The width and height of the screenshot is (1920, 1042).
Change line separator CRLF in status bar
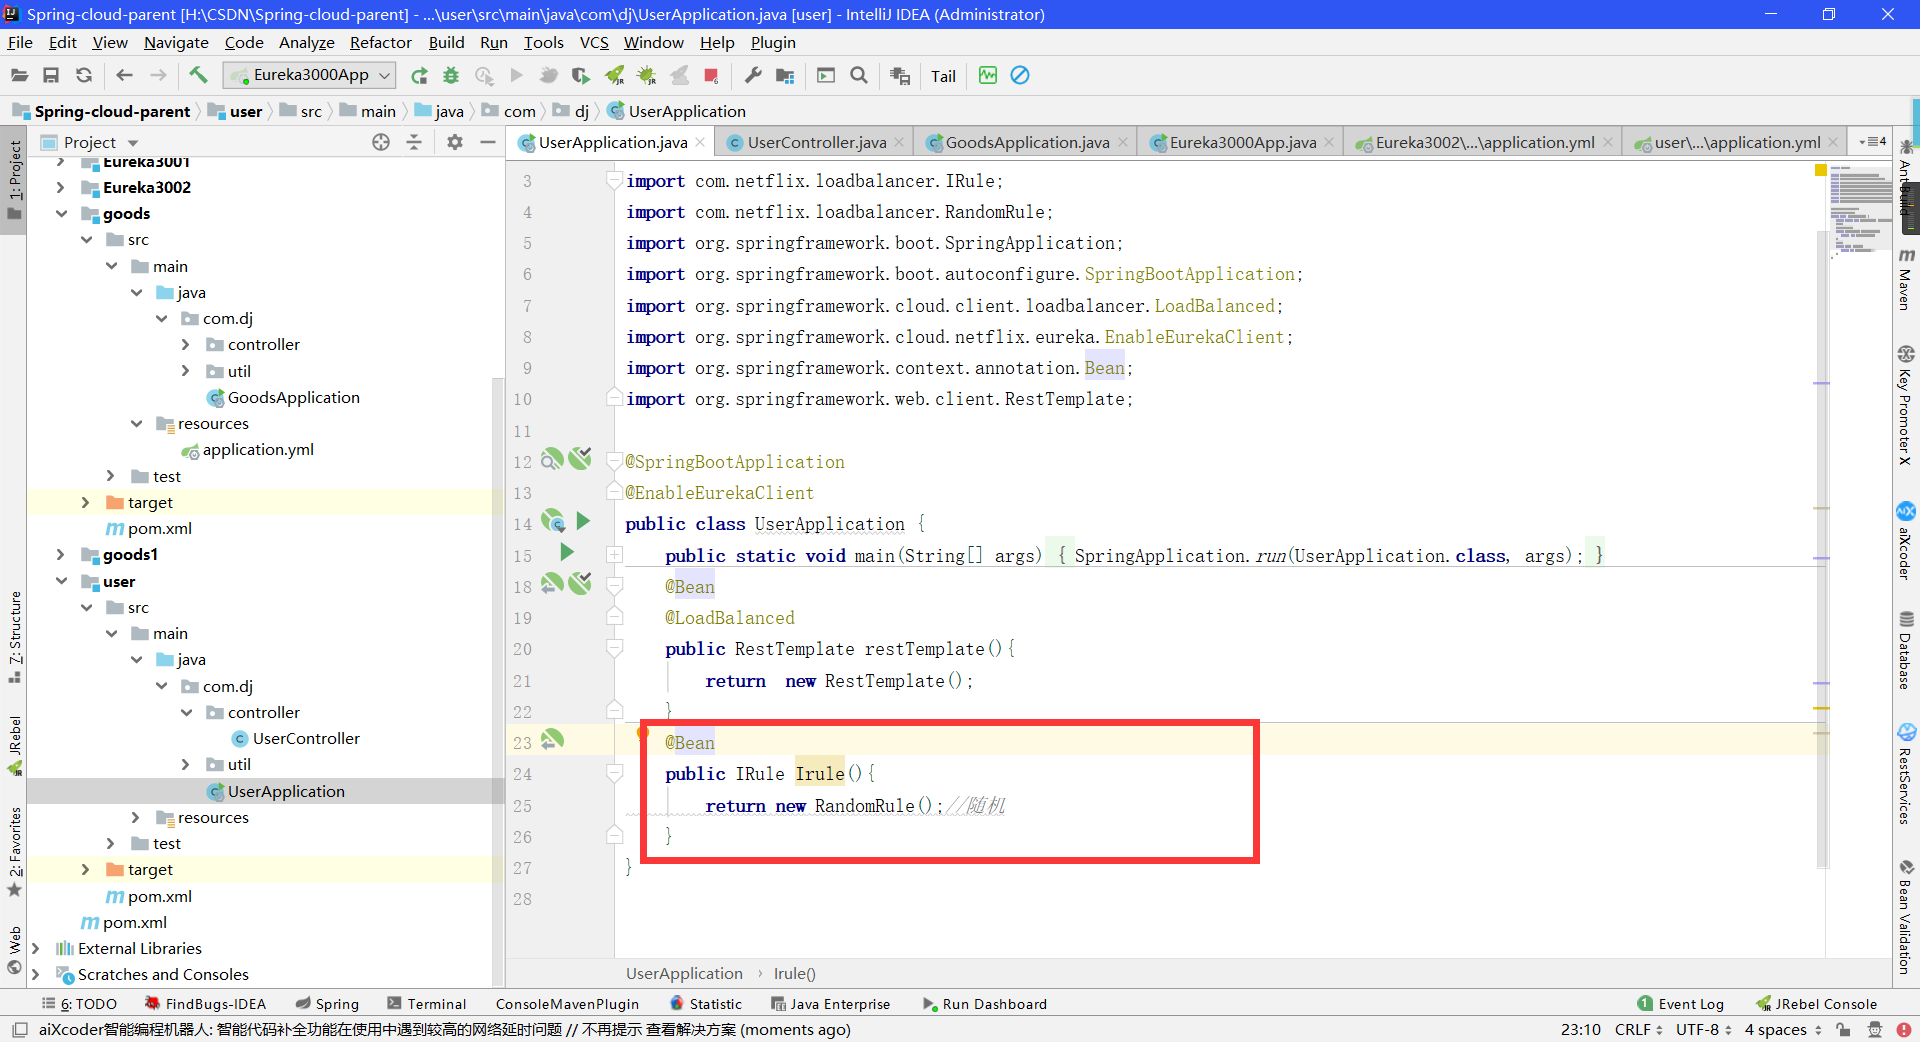pos(1638,1029)
